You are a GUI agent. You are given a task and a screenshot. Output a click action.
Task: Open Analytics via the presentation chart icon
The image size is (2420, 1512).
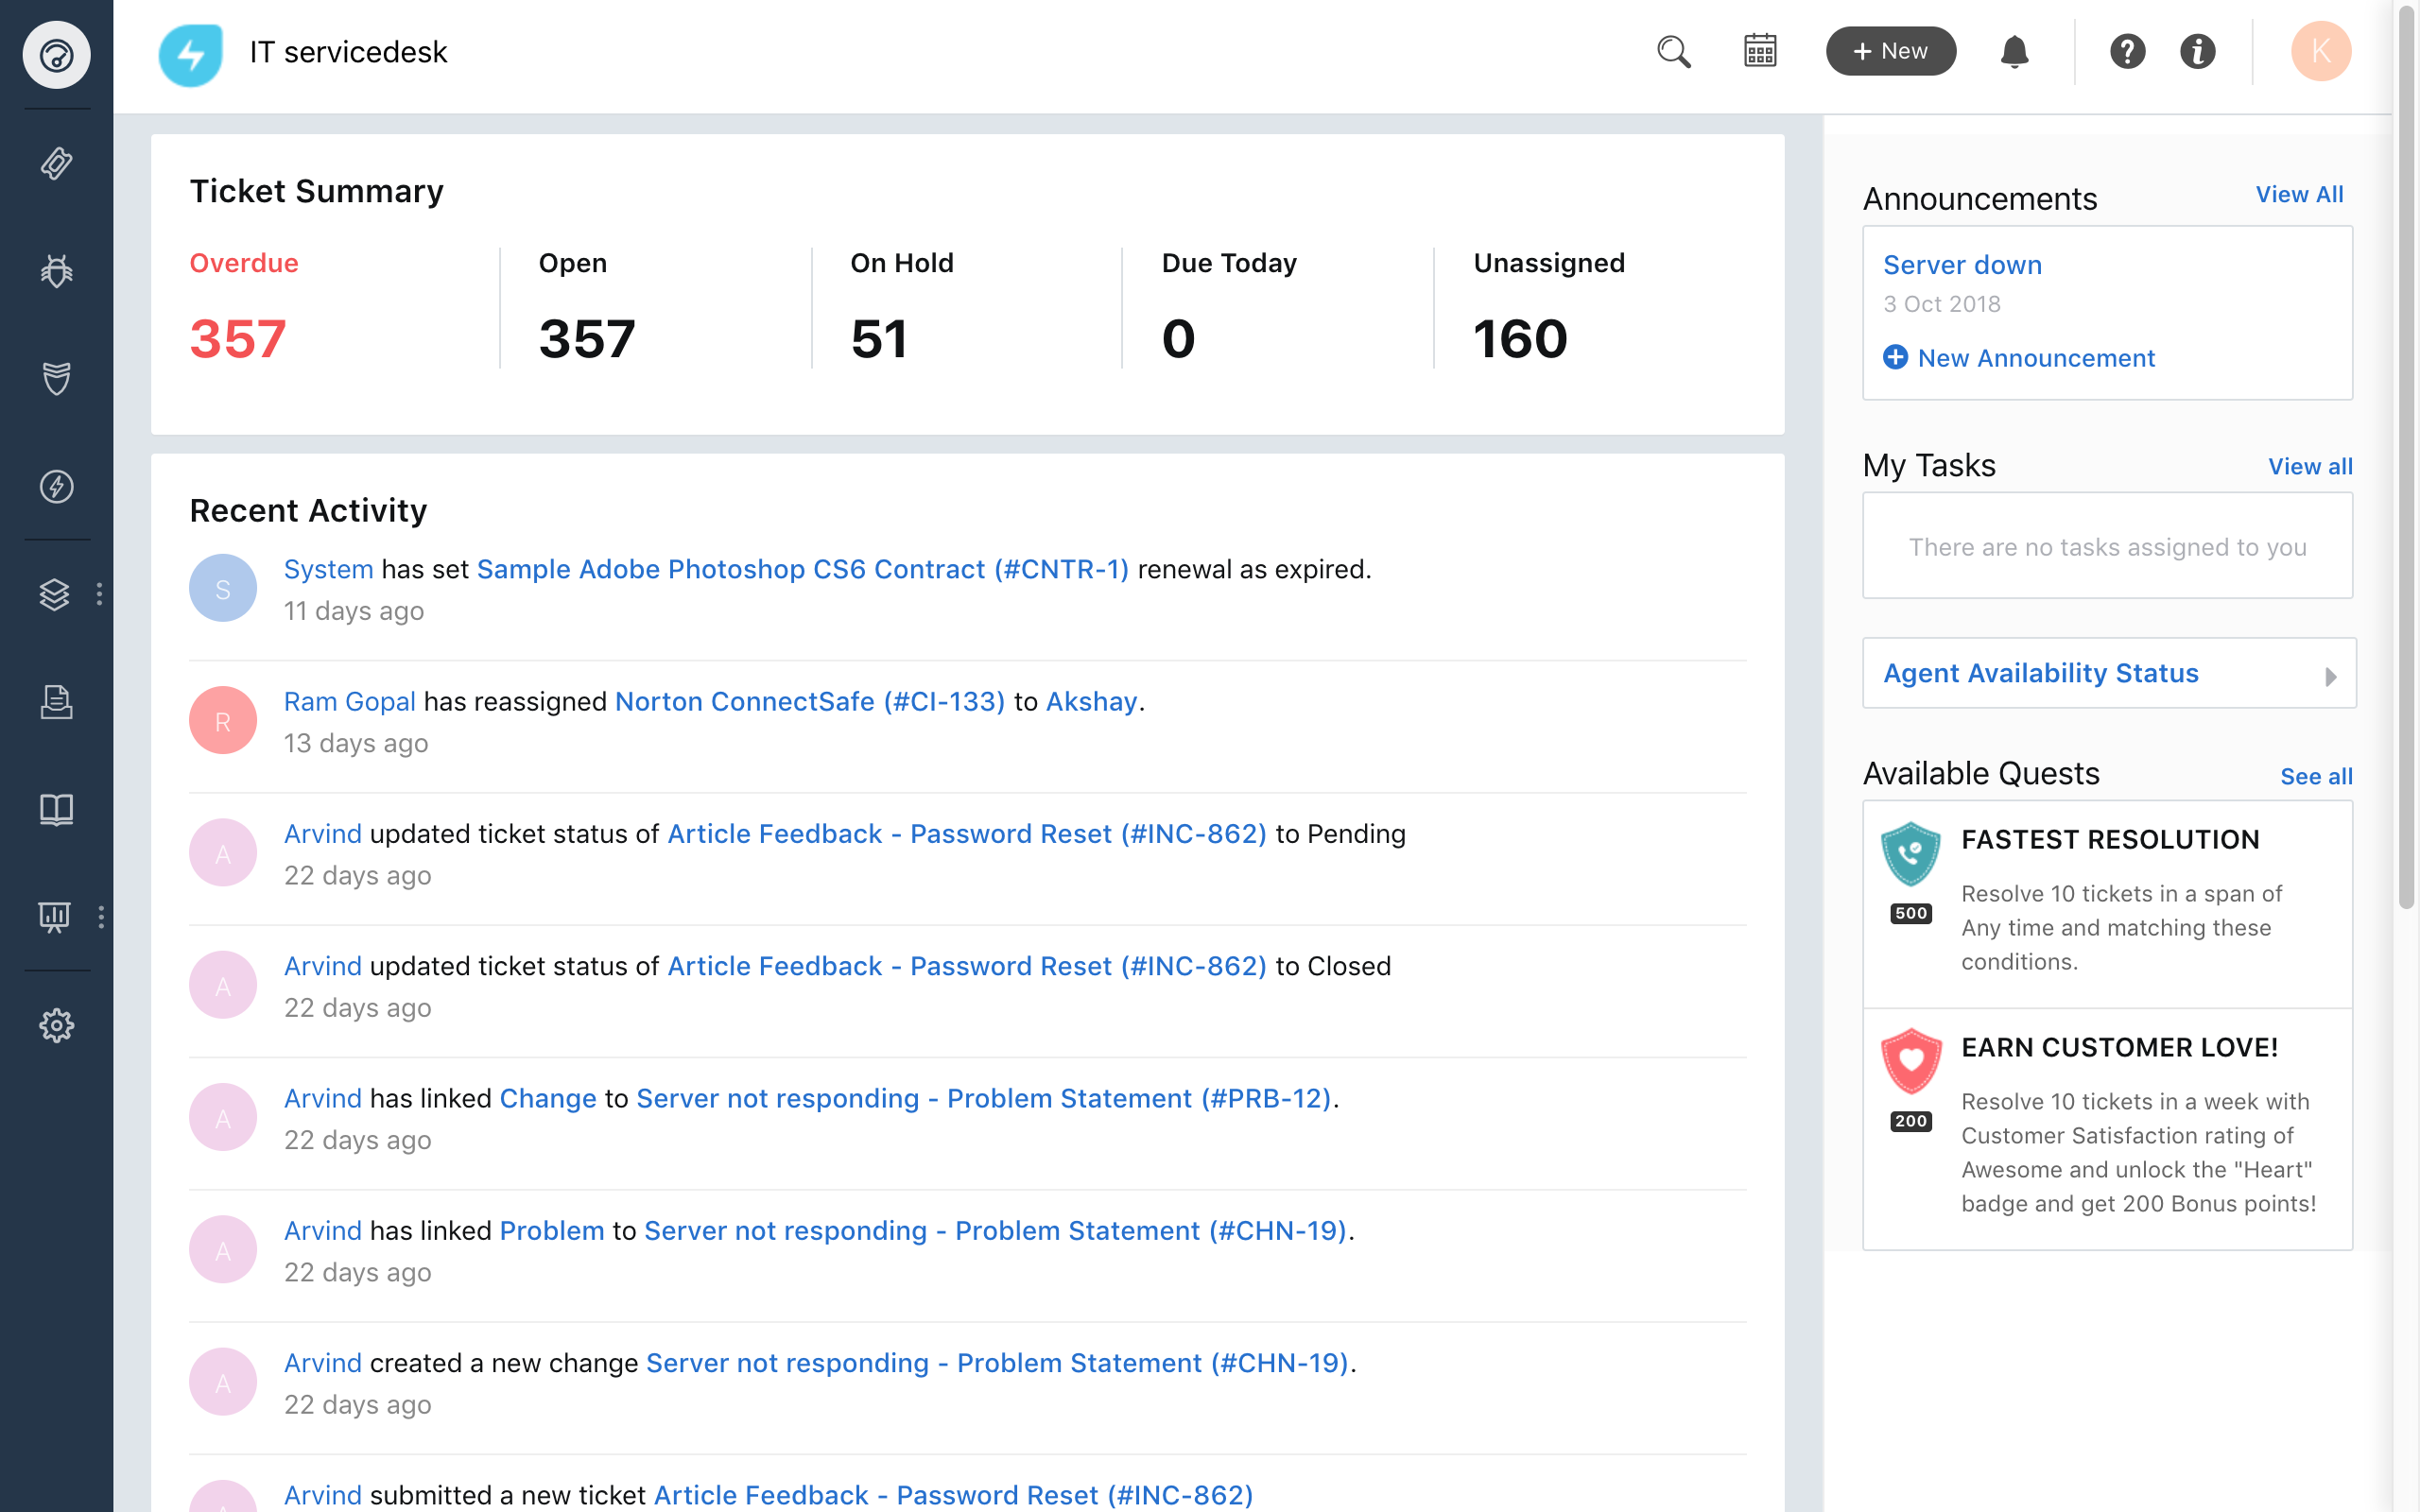(x=56, y=916)
